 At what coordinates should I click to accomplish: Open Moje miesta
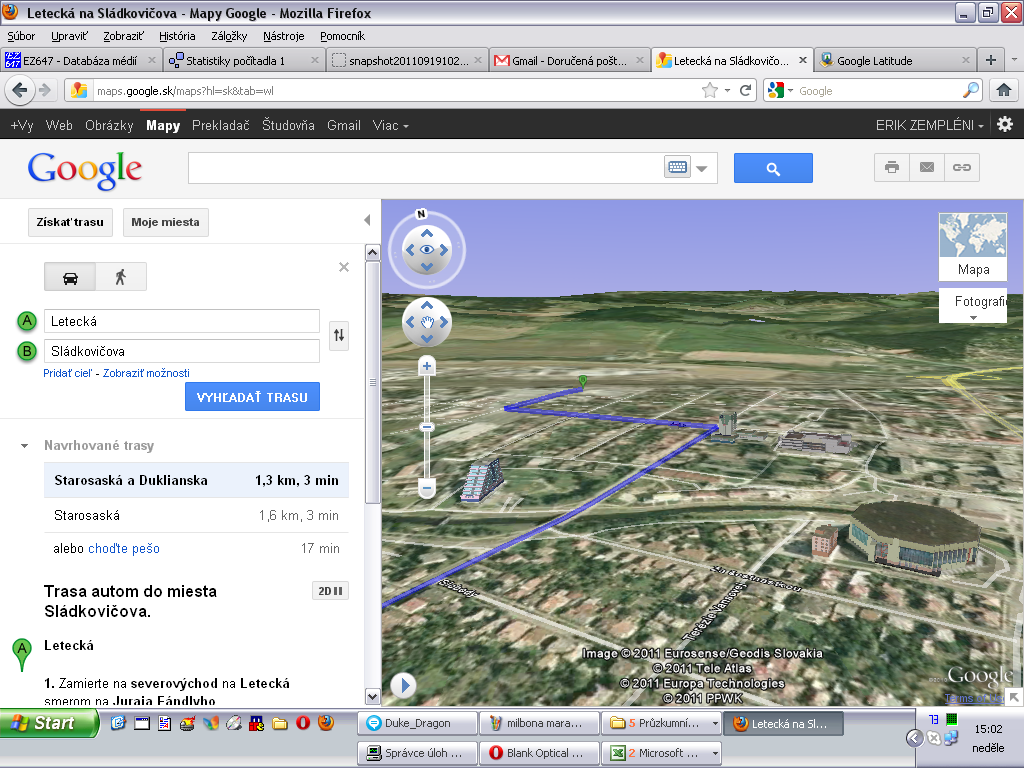tap(165, 222)
